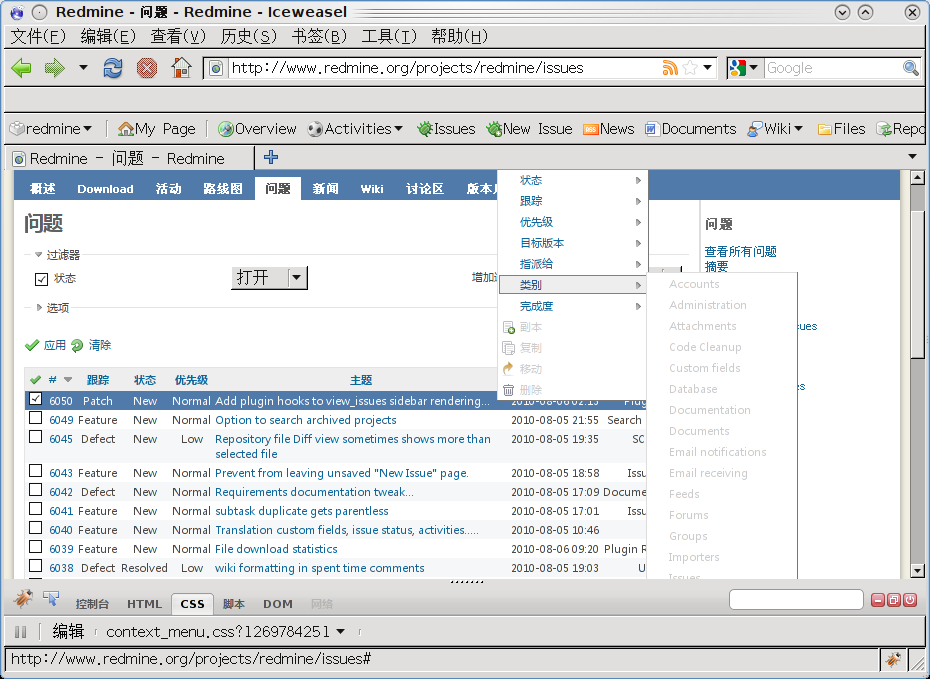Open the 摘要 summary sidebar link
Viewport: 930px width, 679px height.
[716, 266]
